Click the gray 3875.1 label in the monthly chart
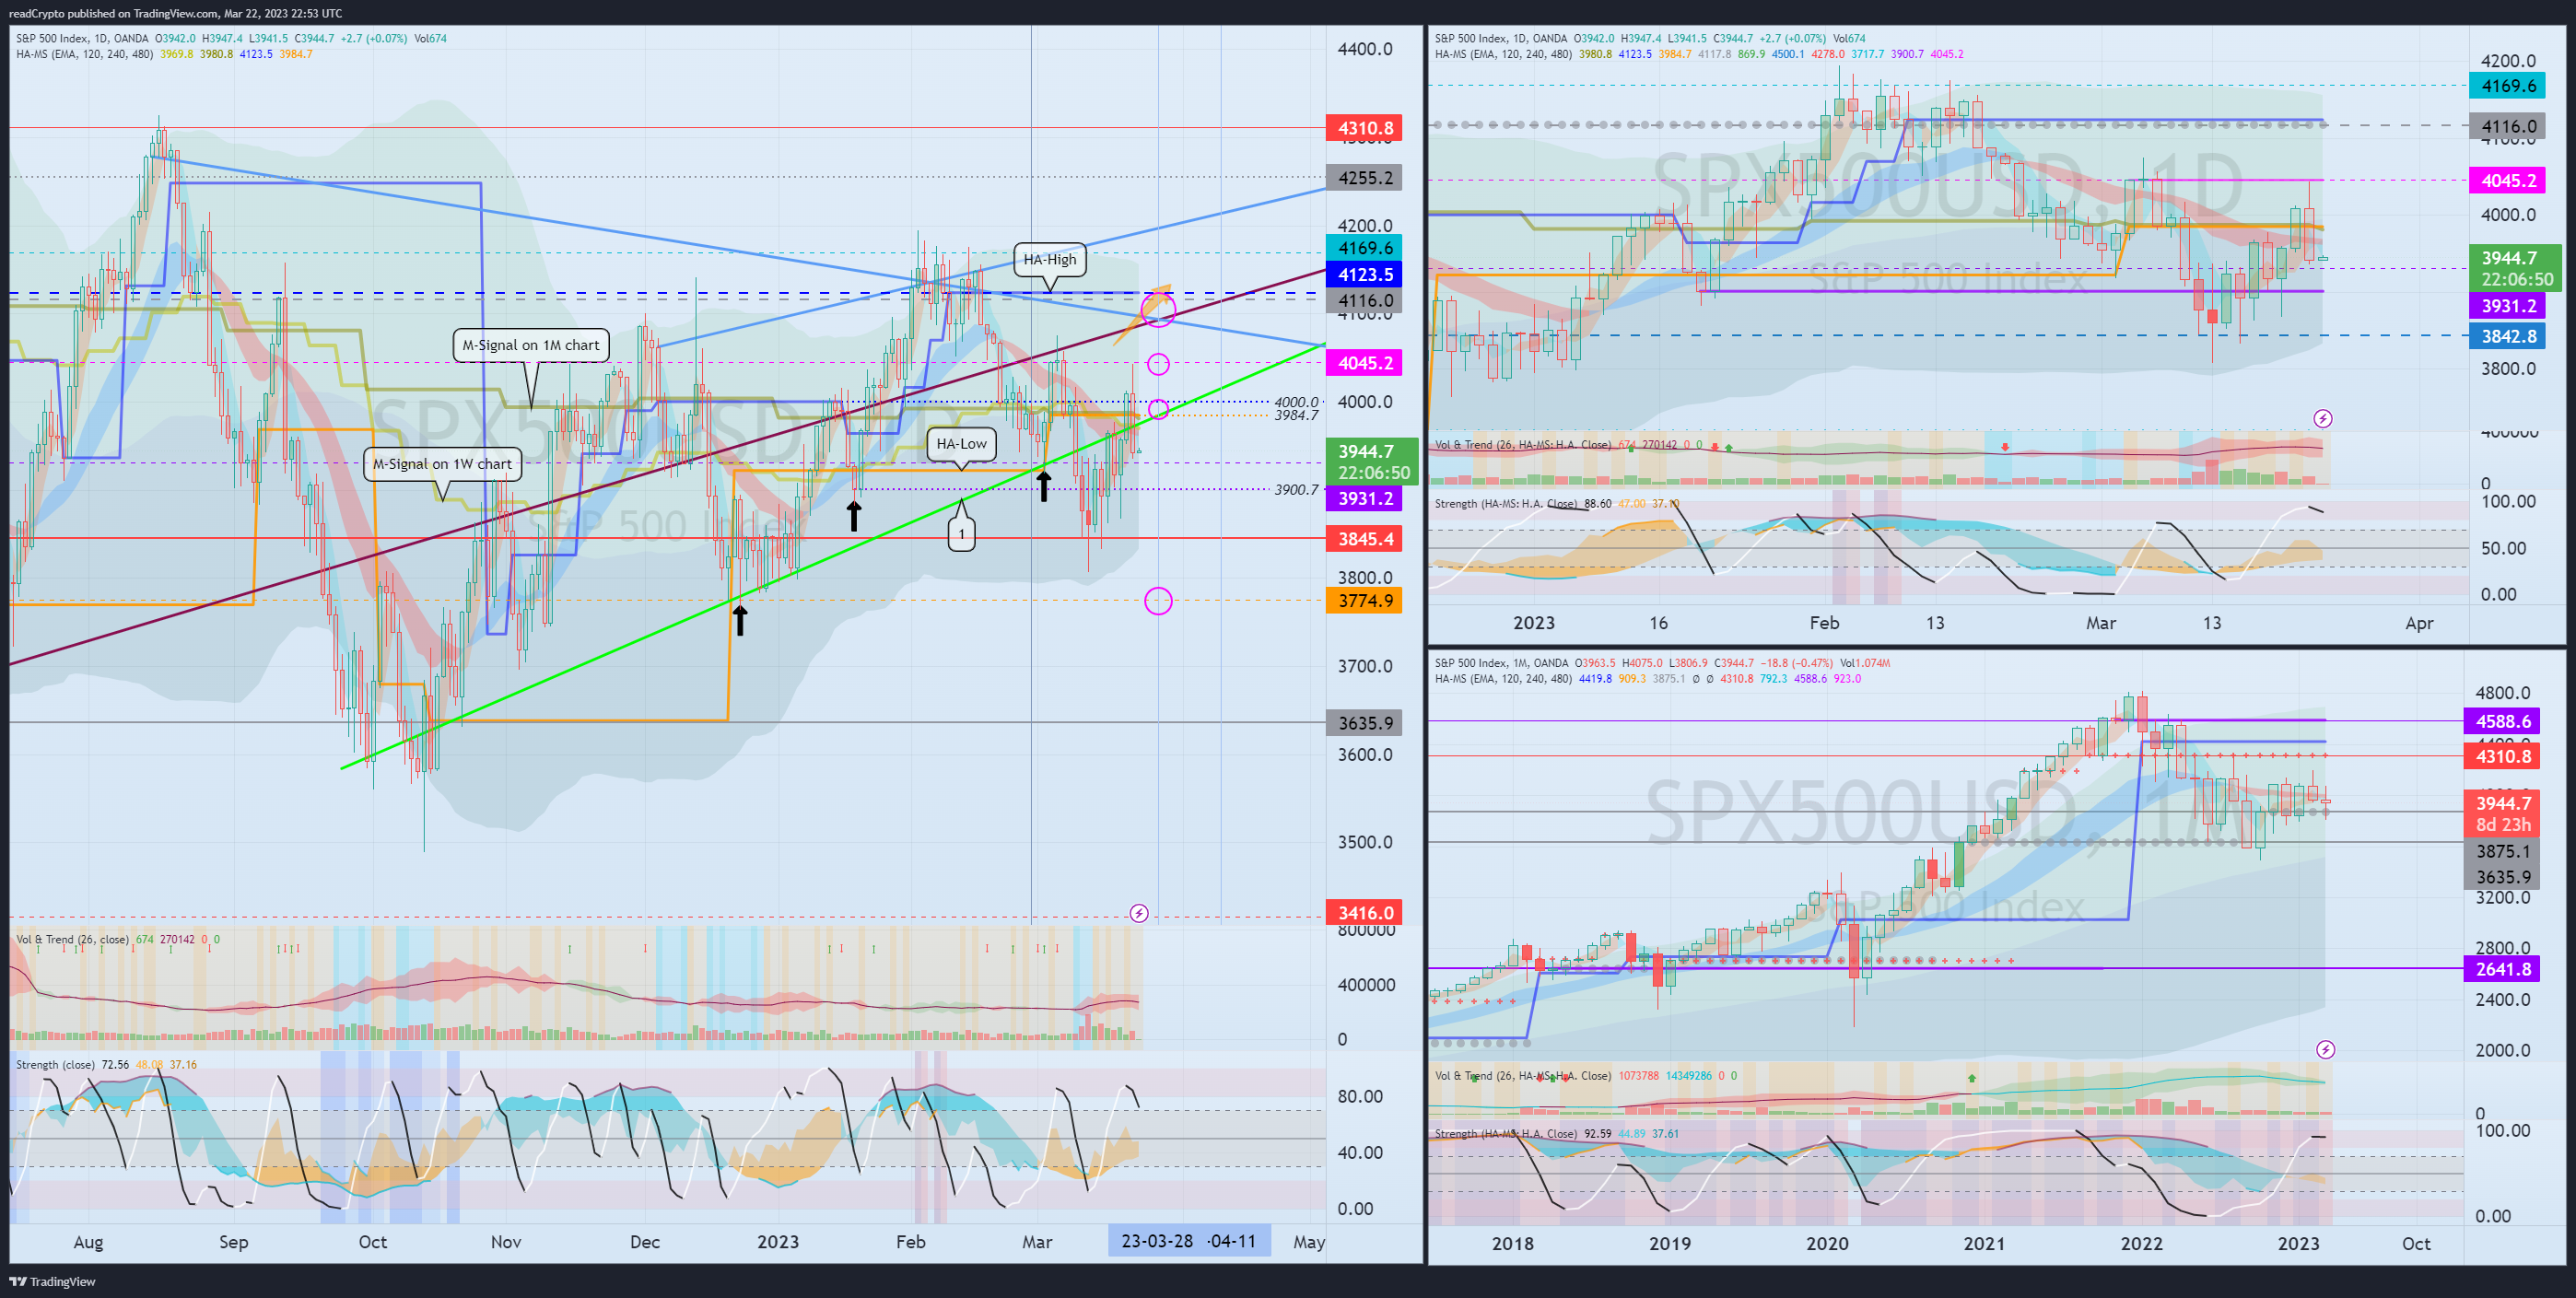 [x=2502, y=851]
